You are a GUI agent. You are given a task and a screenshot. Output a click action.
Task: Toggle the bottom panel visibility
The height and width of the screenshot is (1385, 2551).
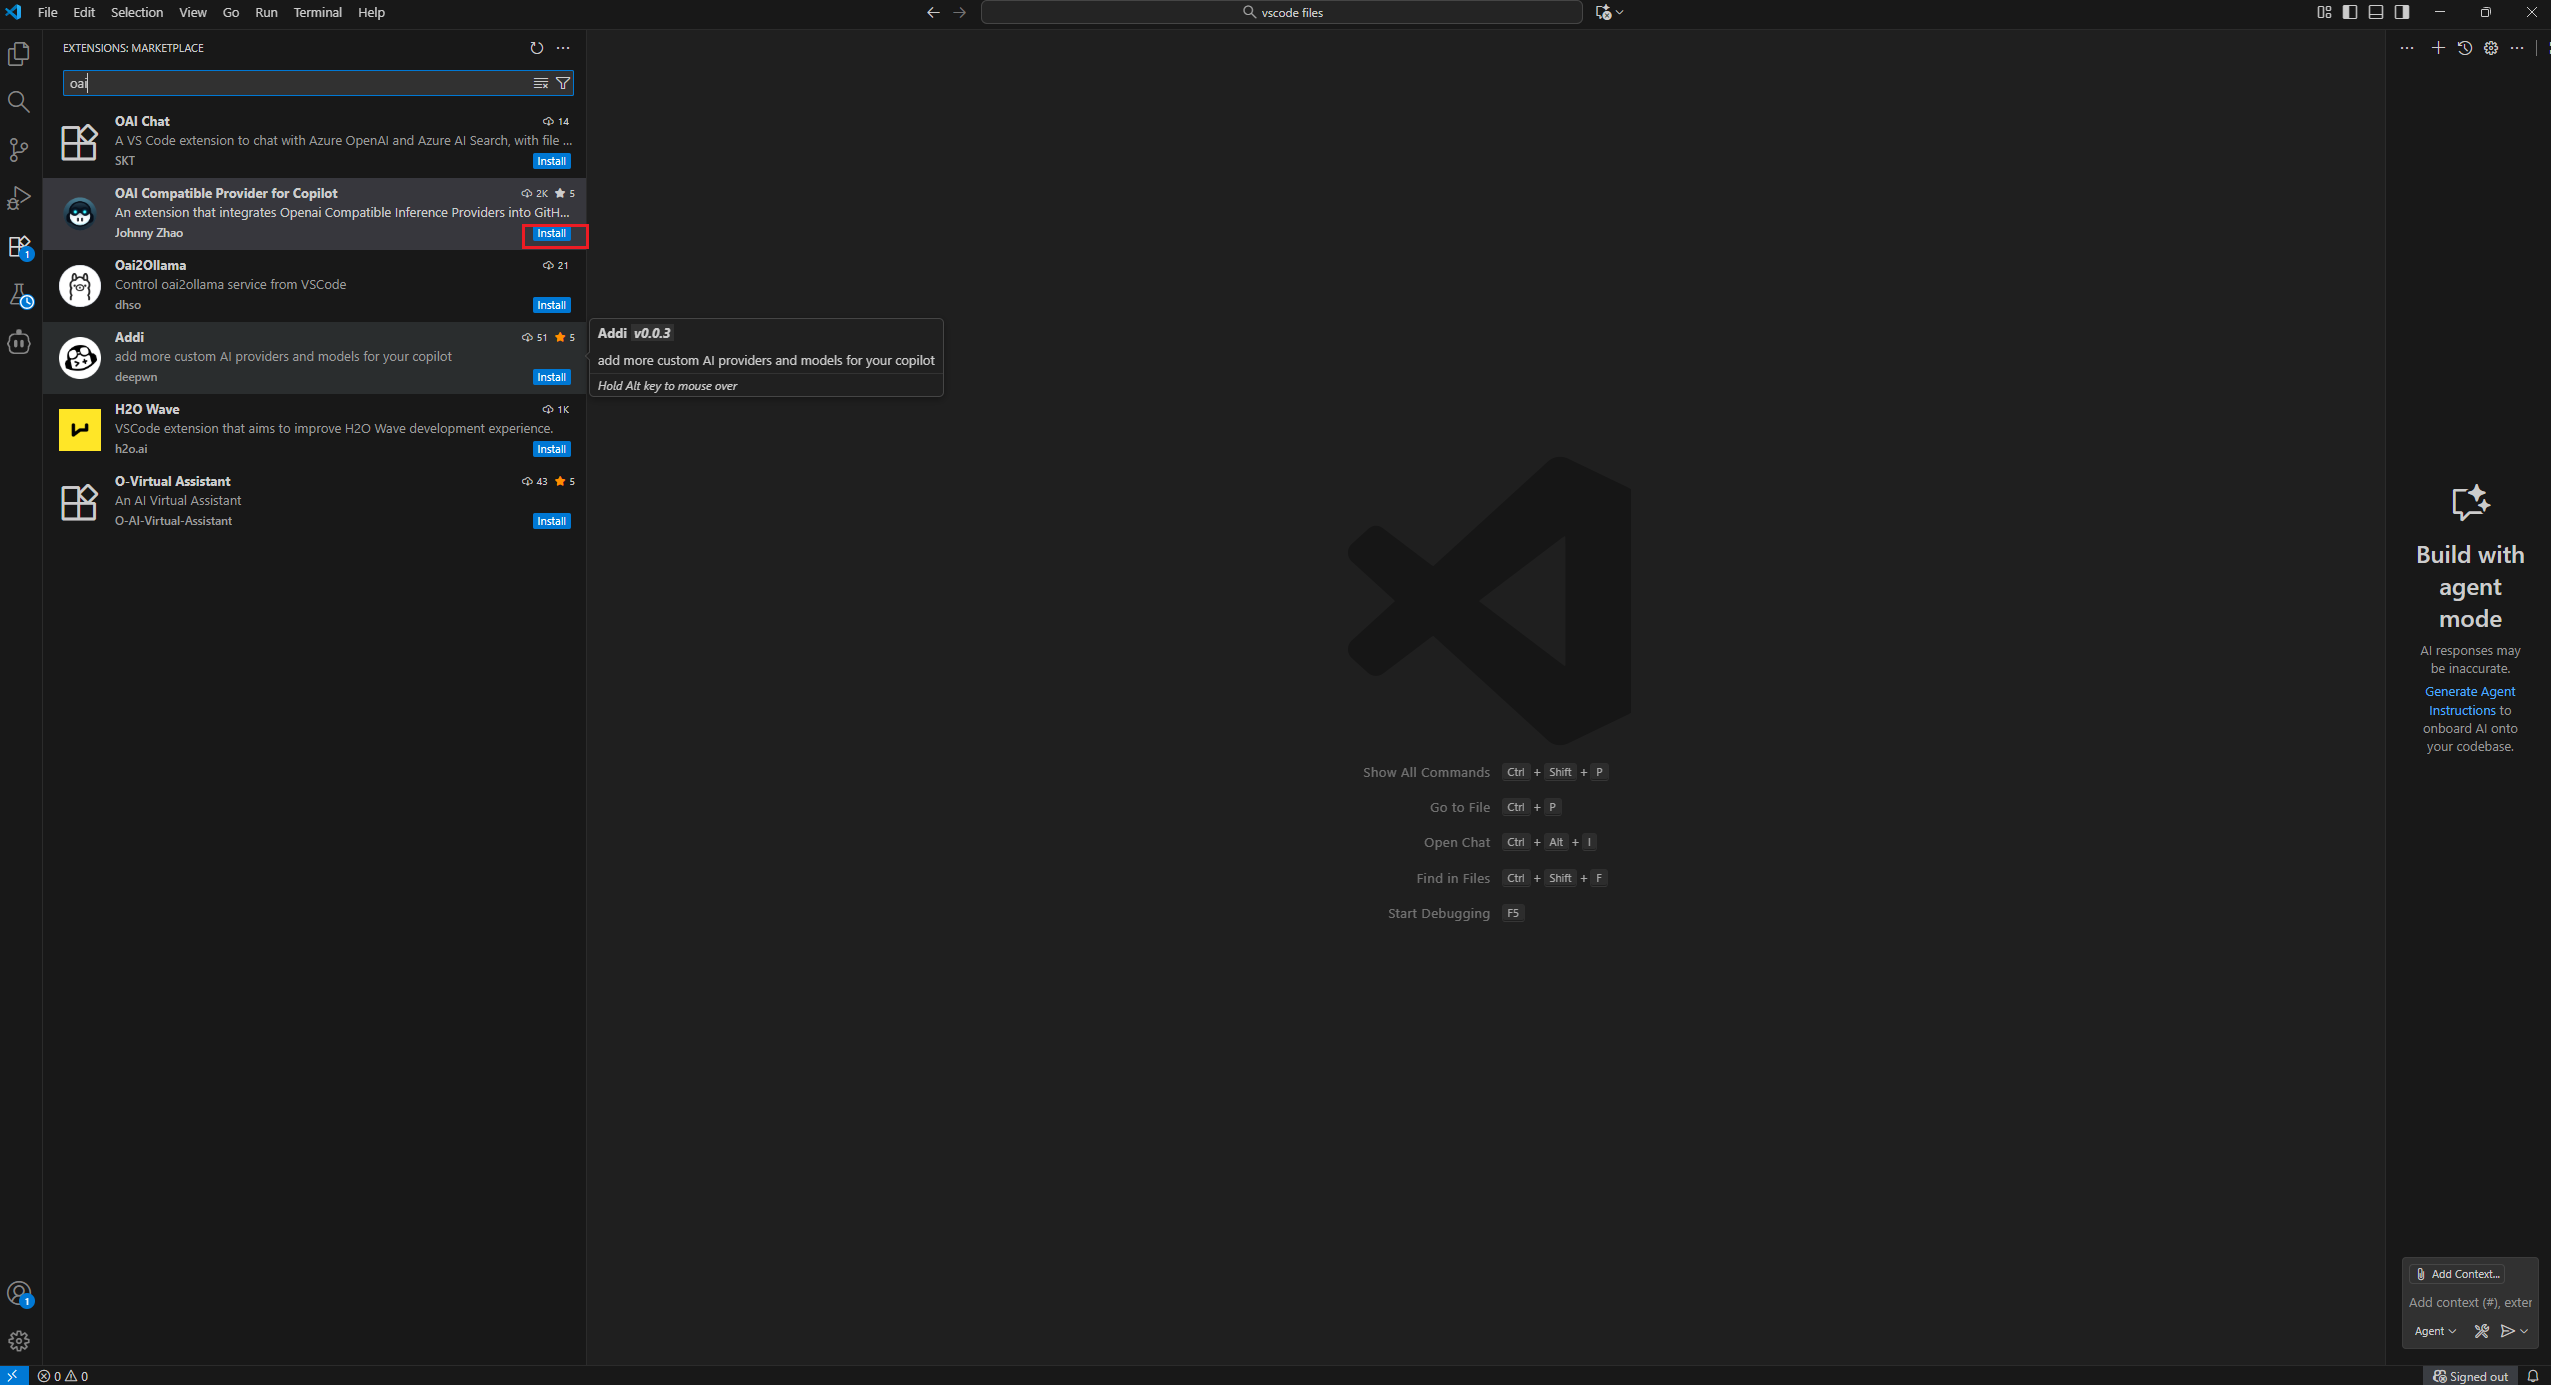point(2376,12)
